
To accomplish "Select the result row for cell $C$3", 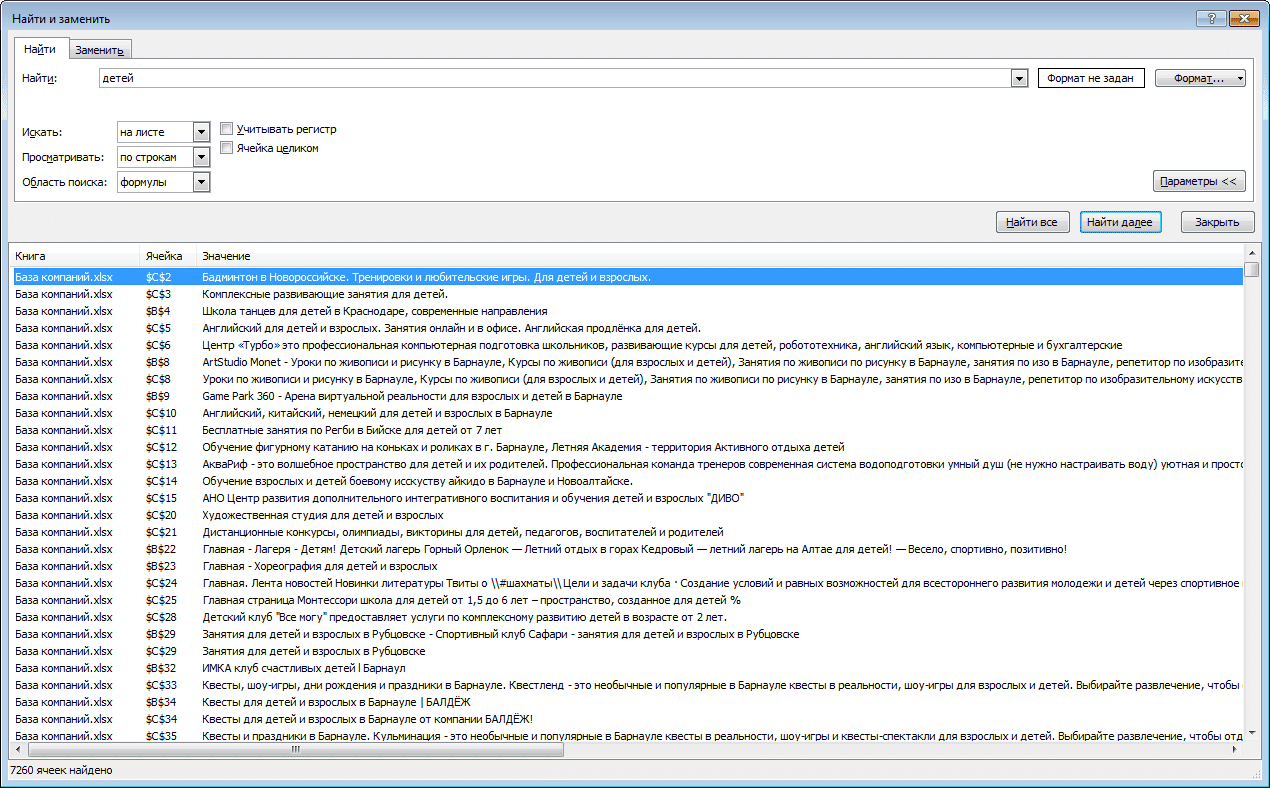I will [627, 294].
